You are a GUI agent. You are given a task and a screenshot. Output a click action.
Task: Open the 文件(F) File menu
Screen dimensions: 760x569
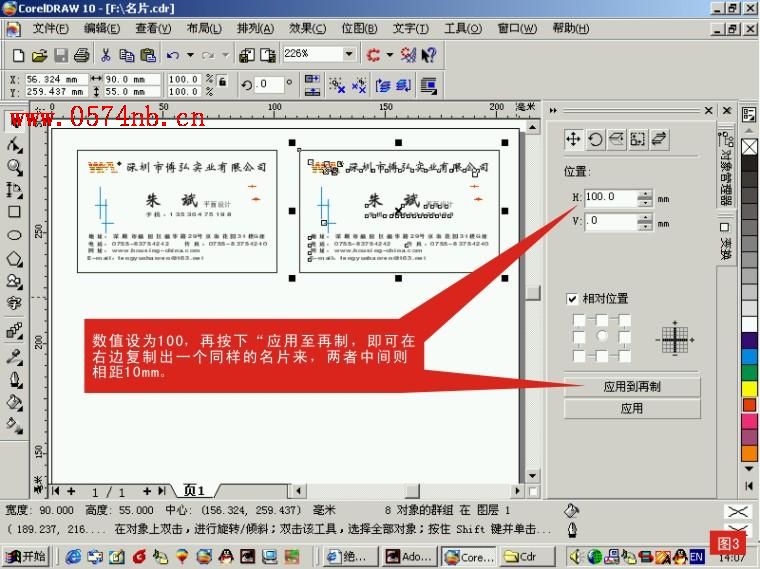click(50, 29)
